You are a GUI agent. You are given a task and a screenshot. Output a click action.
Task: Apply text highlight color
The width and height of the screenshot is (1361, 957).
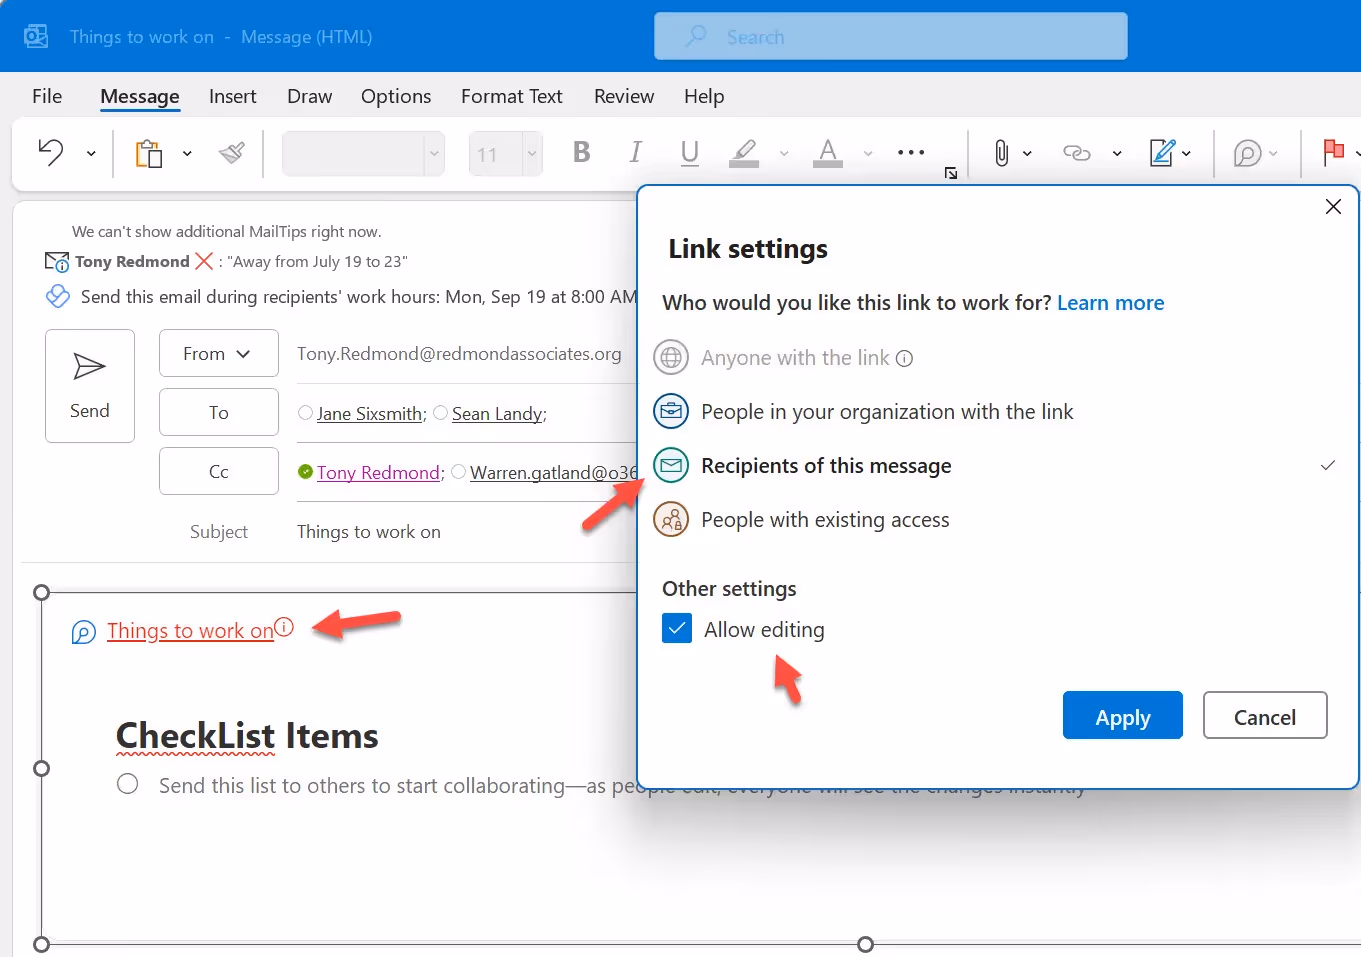tap(743, 153)
